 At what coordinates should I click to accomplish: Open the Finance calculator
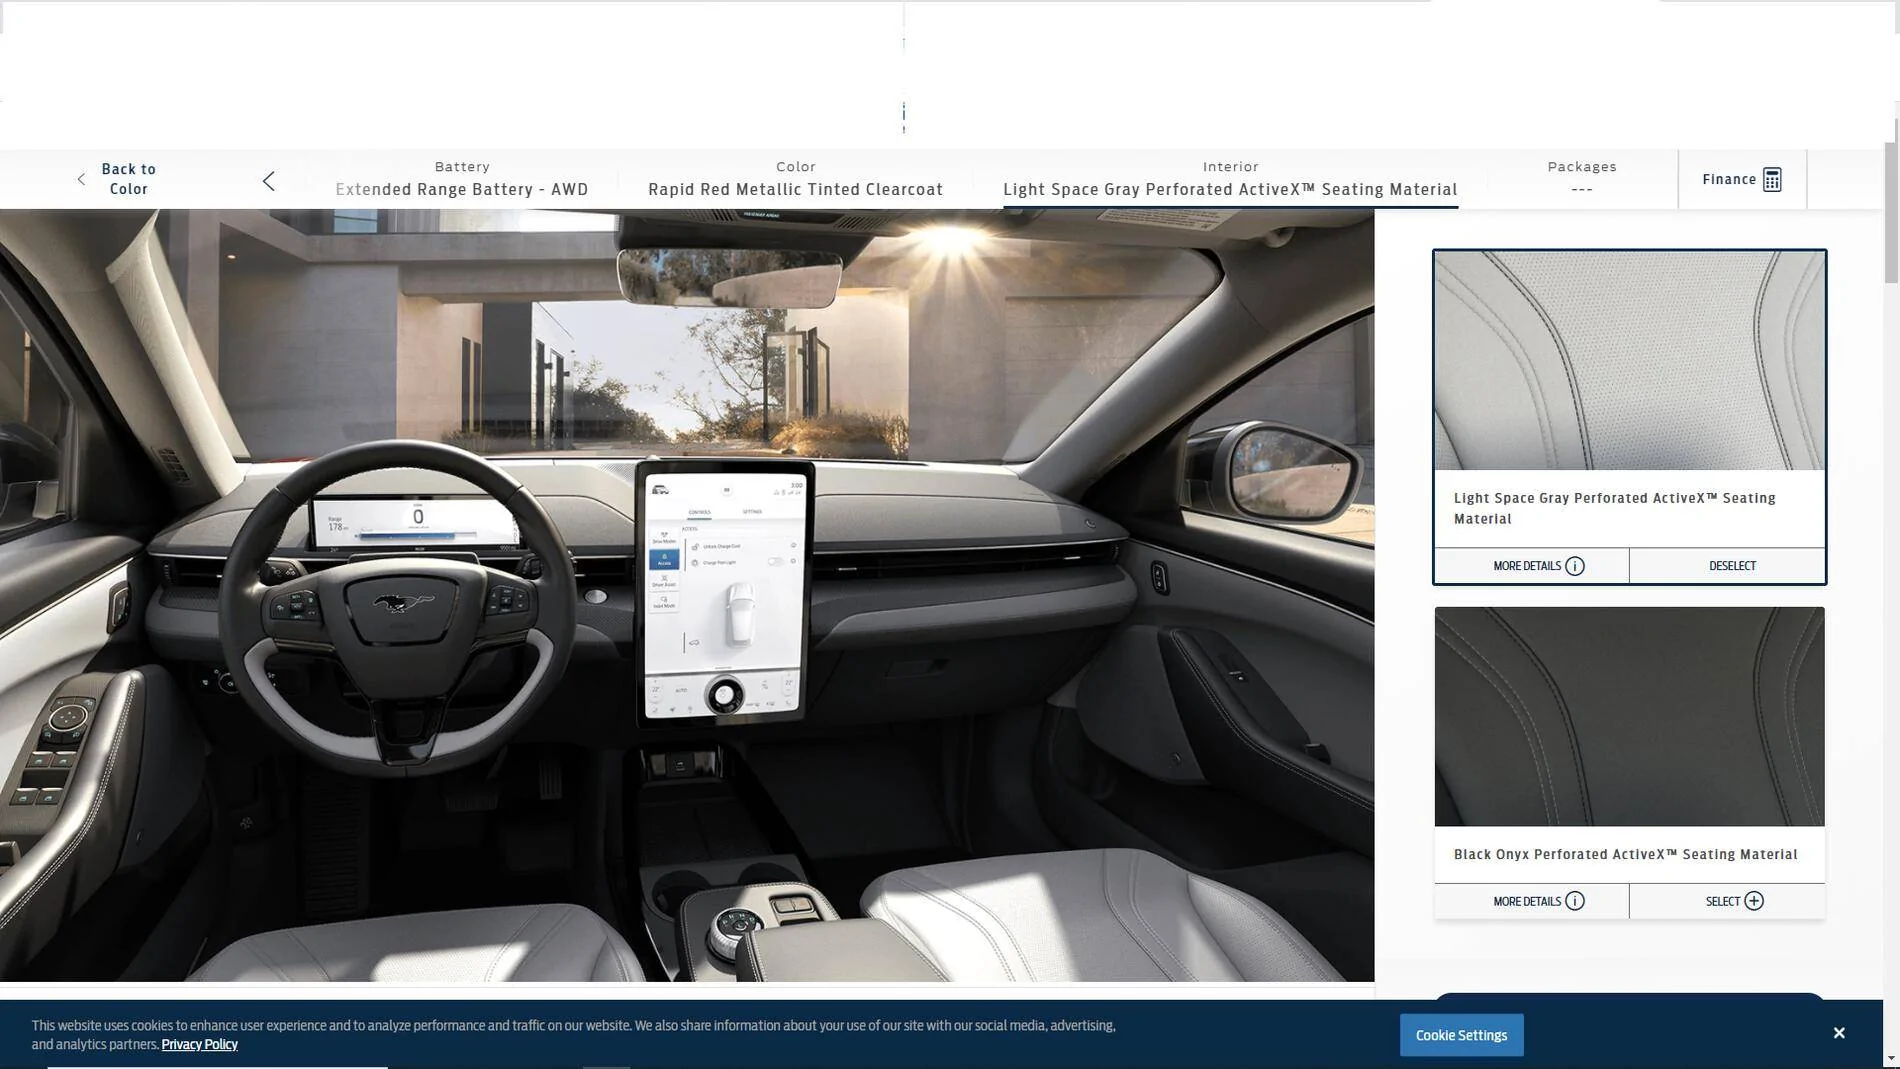tap(1742, 180)
